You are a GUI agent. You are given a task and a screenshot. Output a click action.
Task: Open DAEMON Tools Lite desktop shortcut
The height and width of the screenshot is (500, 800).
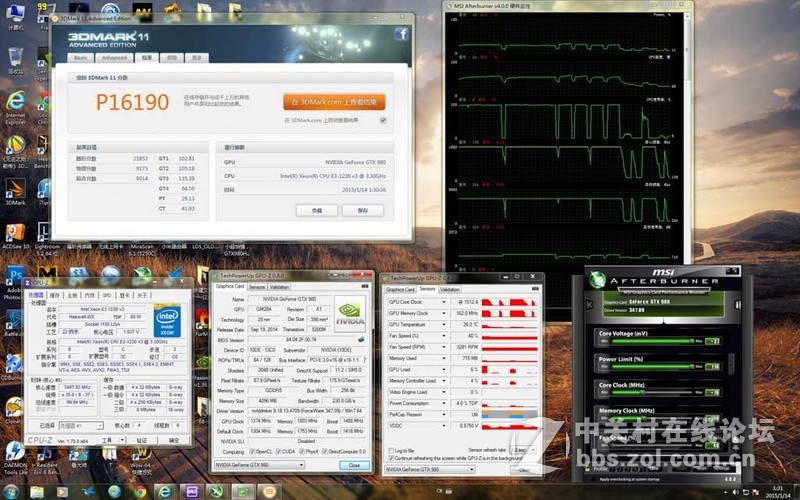(x=15, y=457)
